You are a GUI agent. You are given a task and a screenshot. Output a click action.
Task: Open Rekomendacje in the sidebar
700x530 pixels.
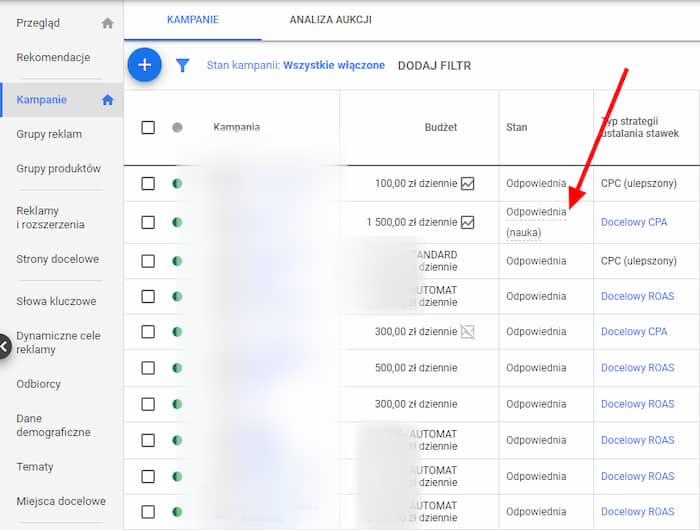[53, 58]
